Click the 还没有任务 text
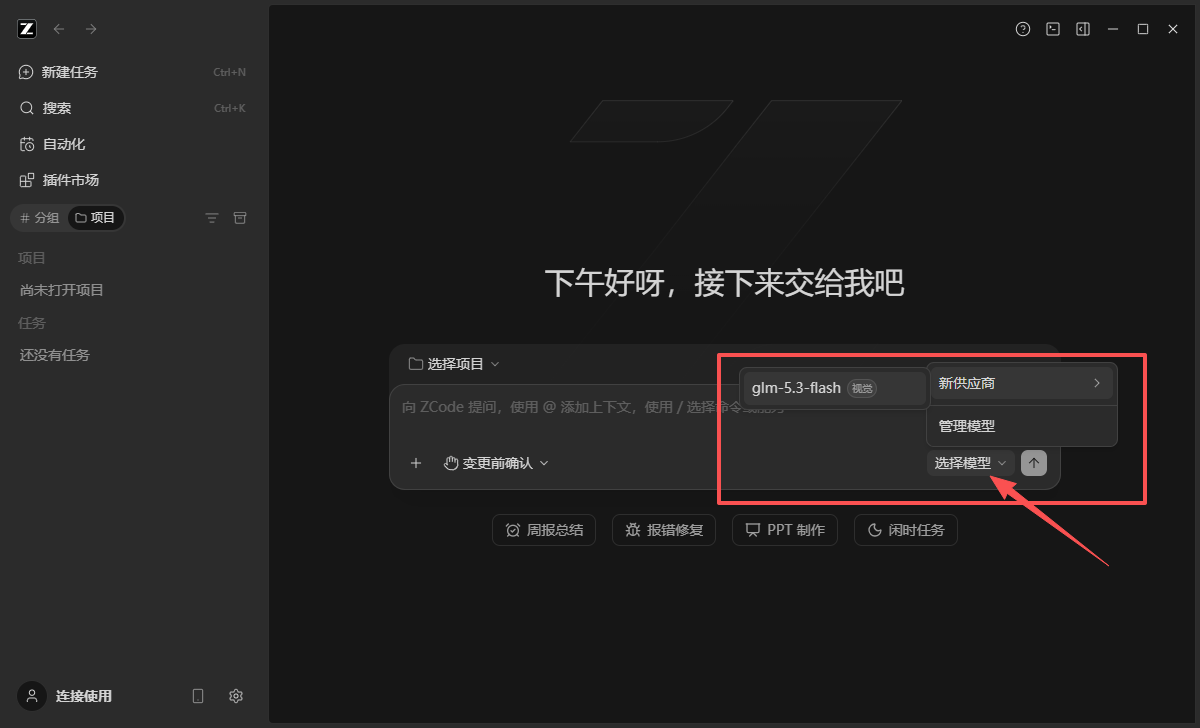 (x=55, y=355)
